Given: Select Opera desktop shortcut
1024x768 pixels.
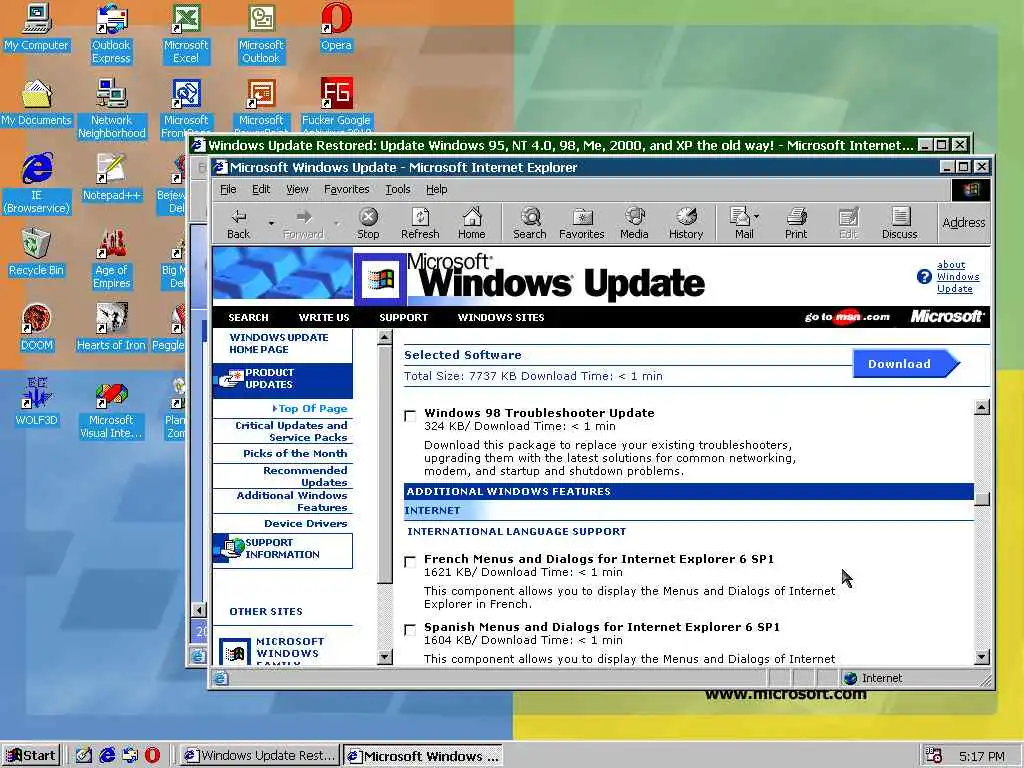Looking at the screenshot, I should [x=336, y=28].
